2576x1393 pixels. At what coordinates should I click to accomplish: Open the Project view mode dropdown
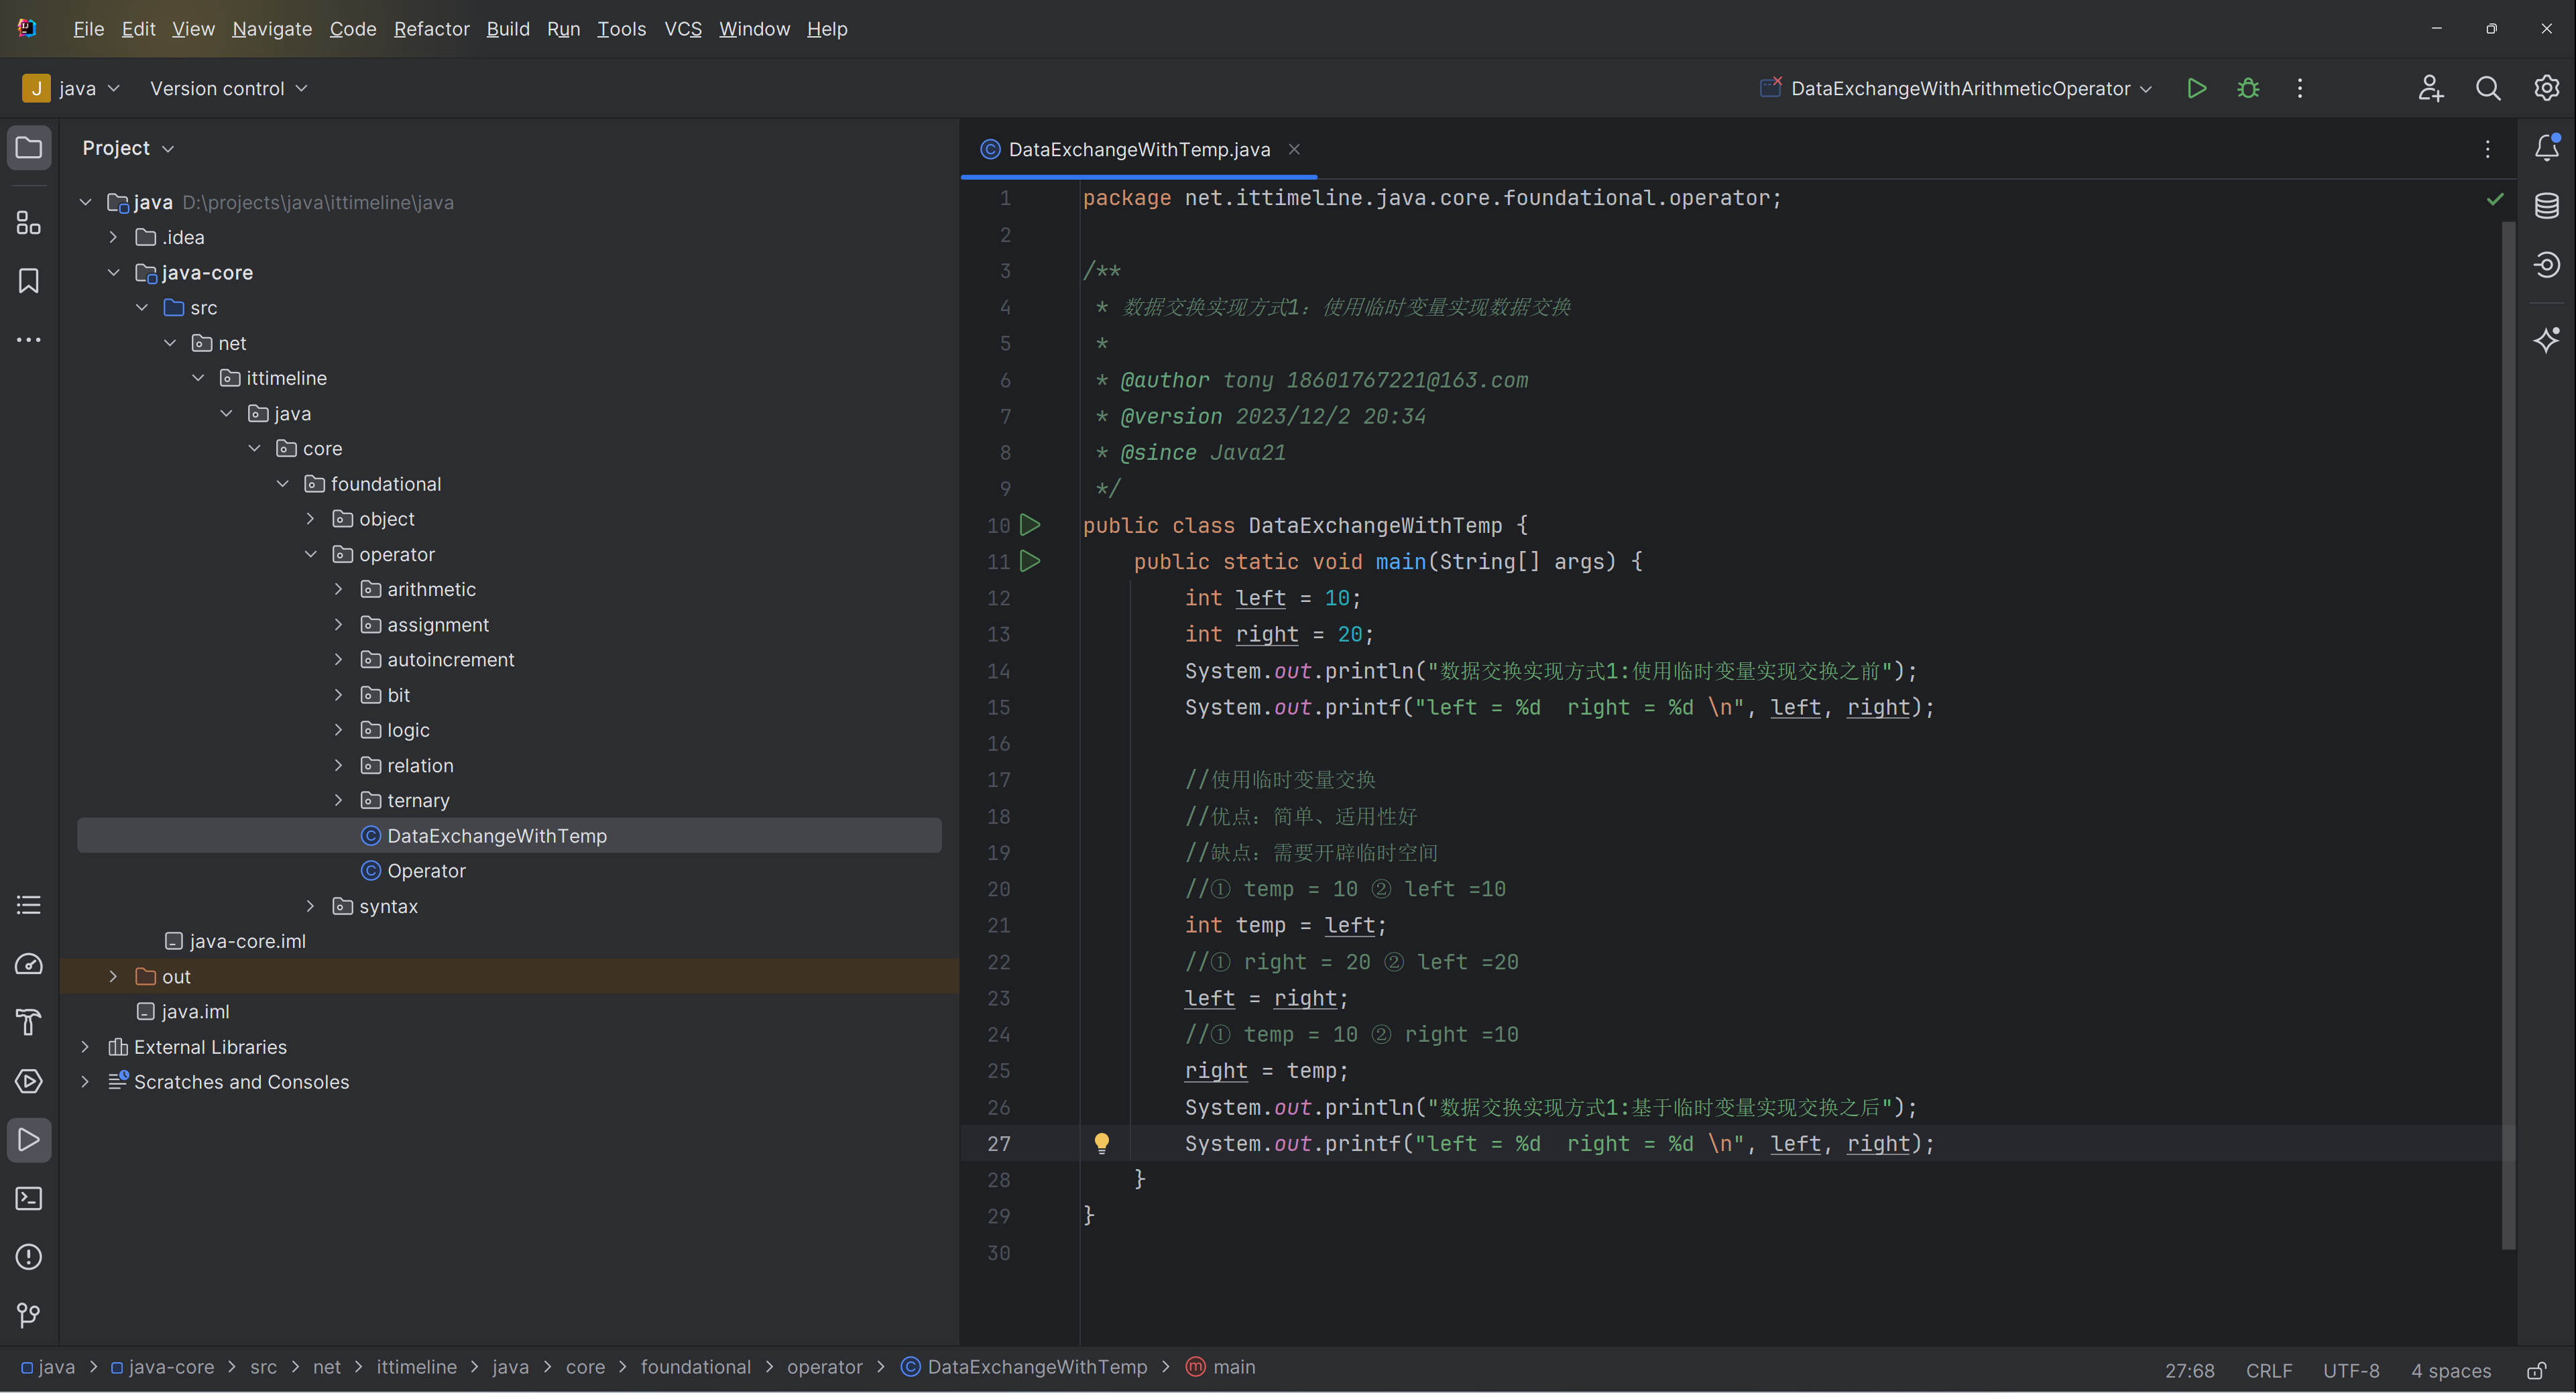click(128, 148)
